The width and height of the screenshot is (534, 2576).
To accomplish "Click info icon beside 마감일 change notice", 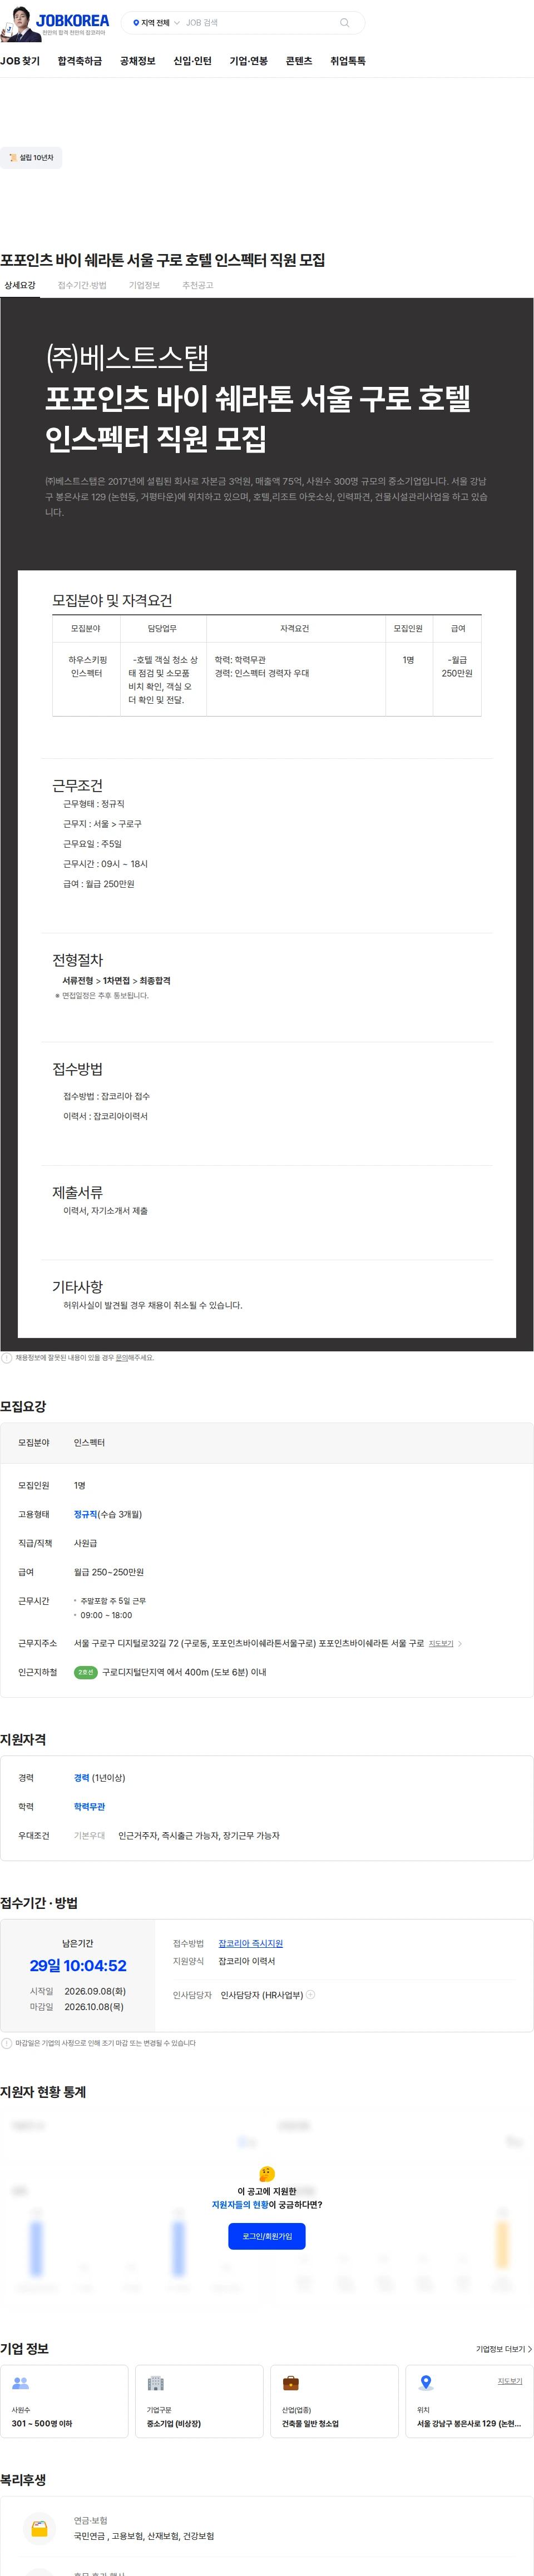I will 6,2043.
